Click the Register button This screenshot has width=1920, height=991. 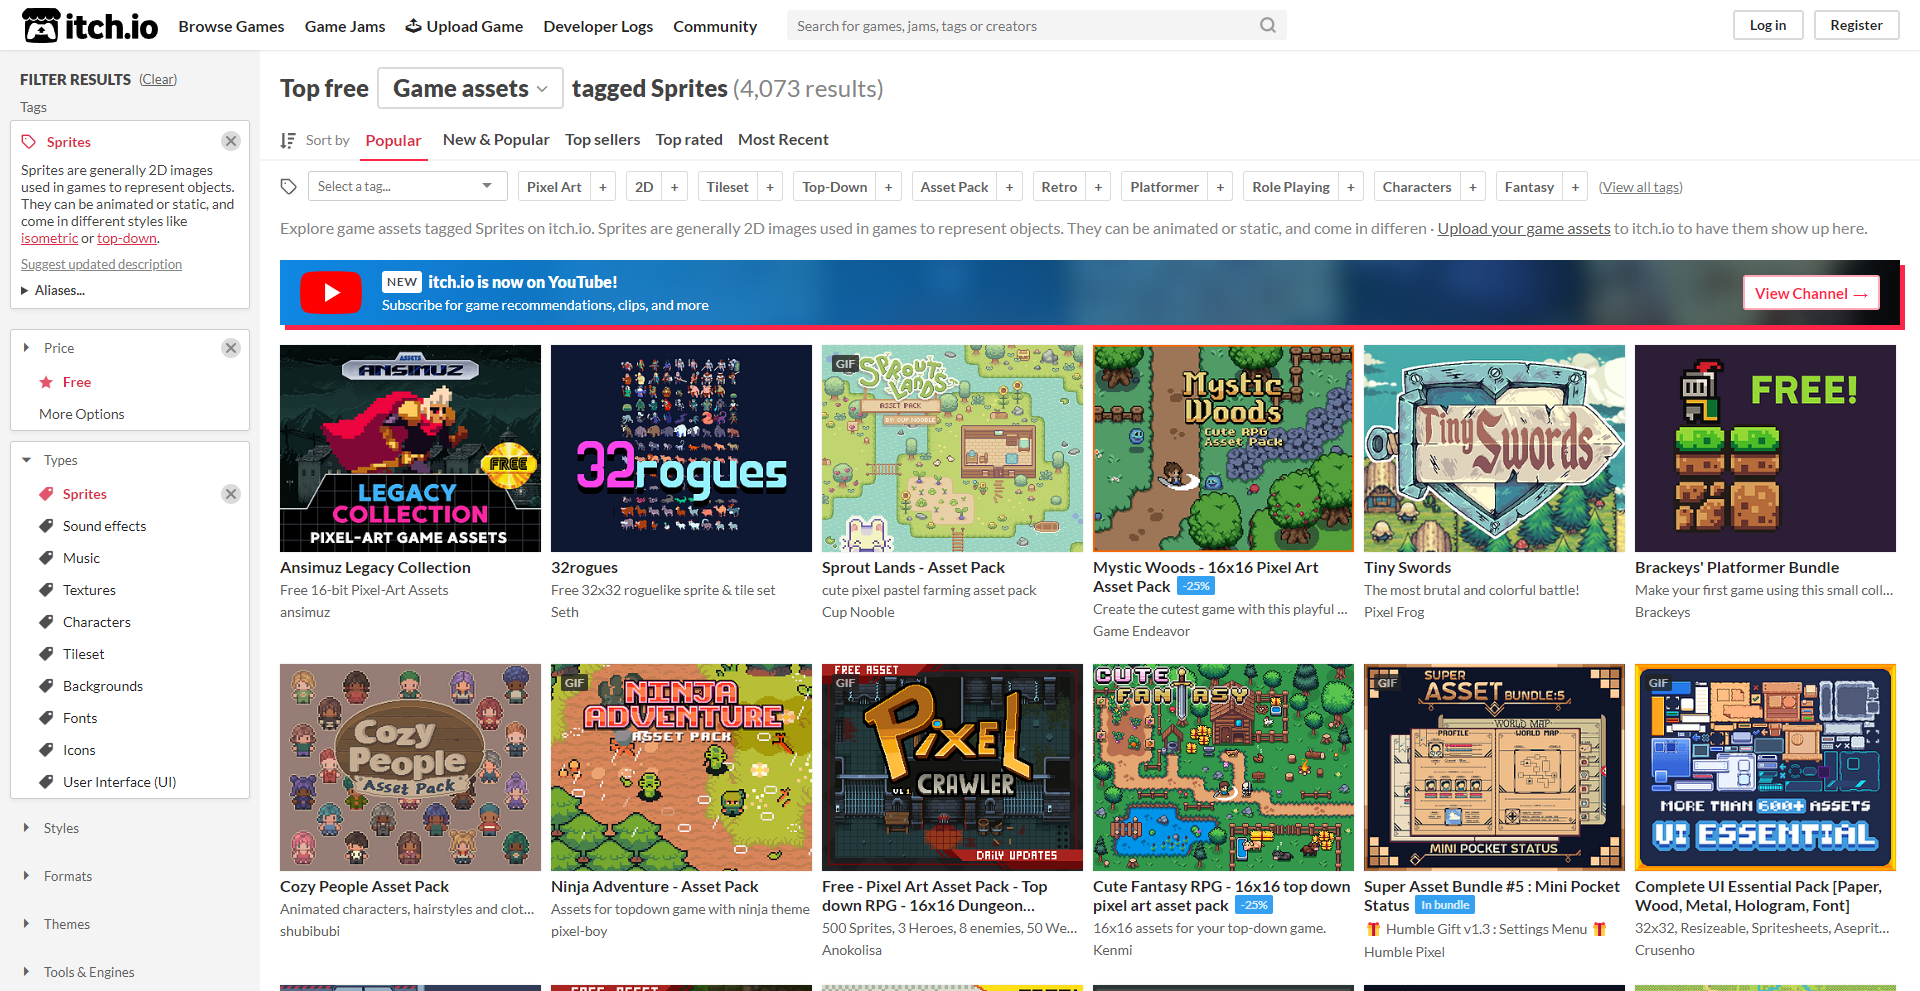tap(1856, 25)
